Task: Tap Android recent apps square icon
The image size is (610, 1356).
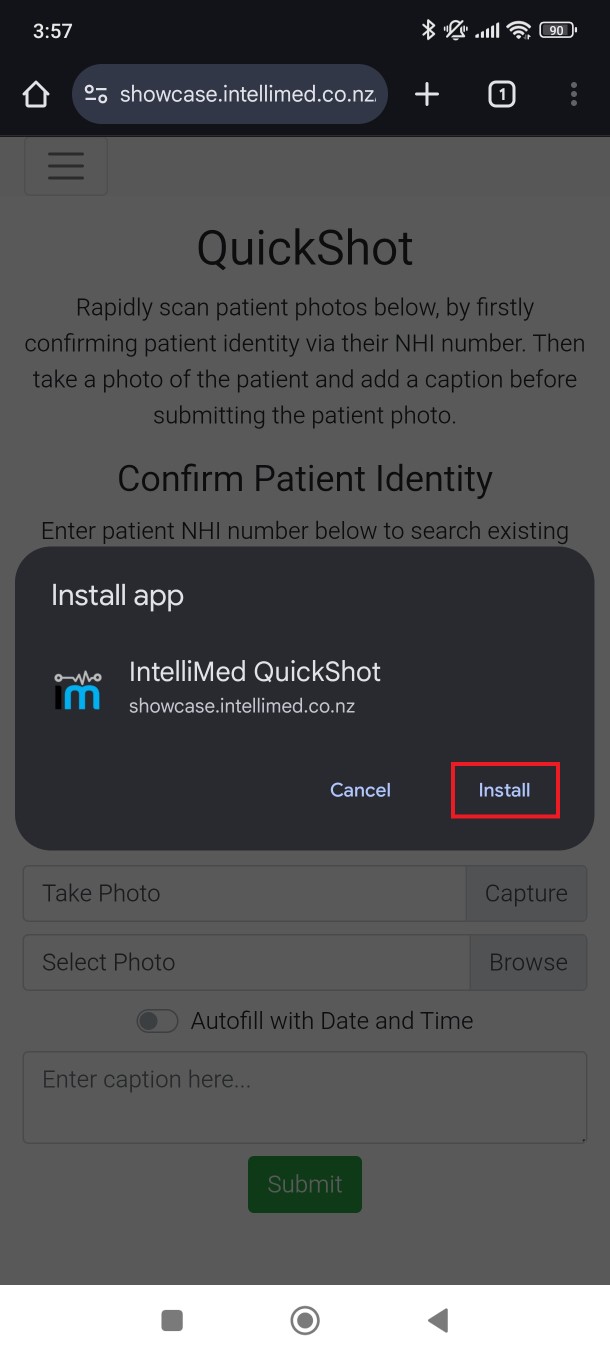Action: [x=172, y=1321]
